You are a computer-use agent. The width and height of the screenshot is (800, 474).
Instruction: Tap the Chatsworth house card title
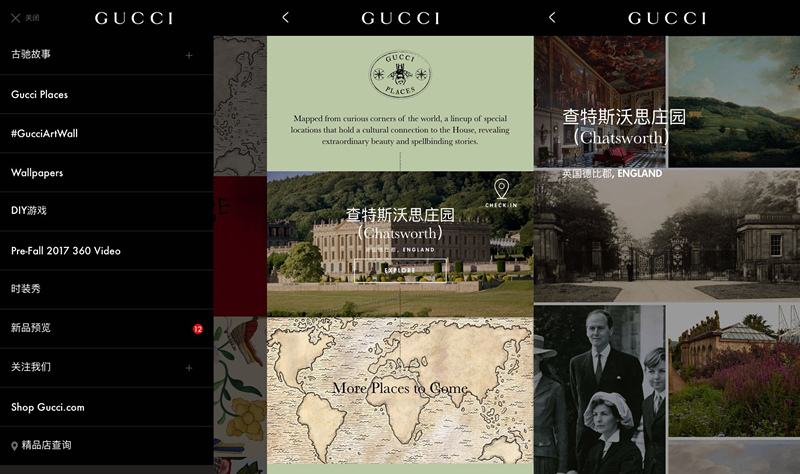point(400,223)
